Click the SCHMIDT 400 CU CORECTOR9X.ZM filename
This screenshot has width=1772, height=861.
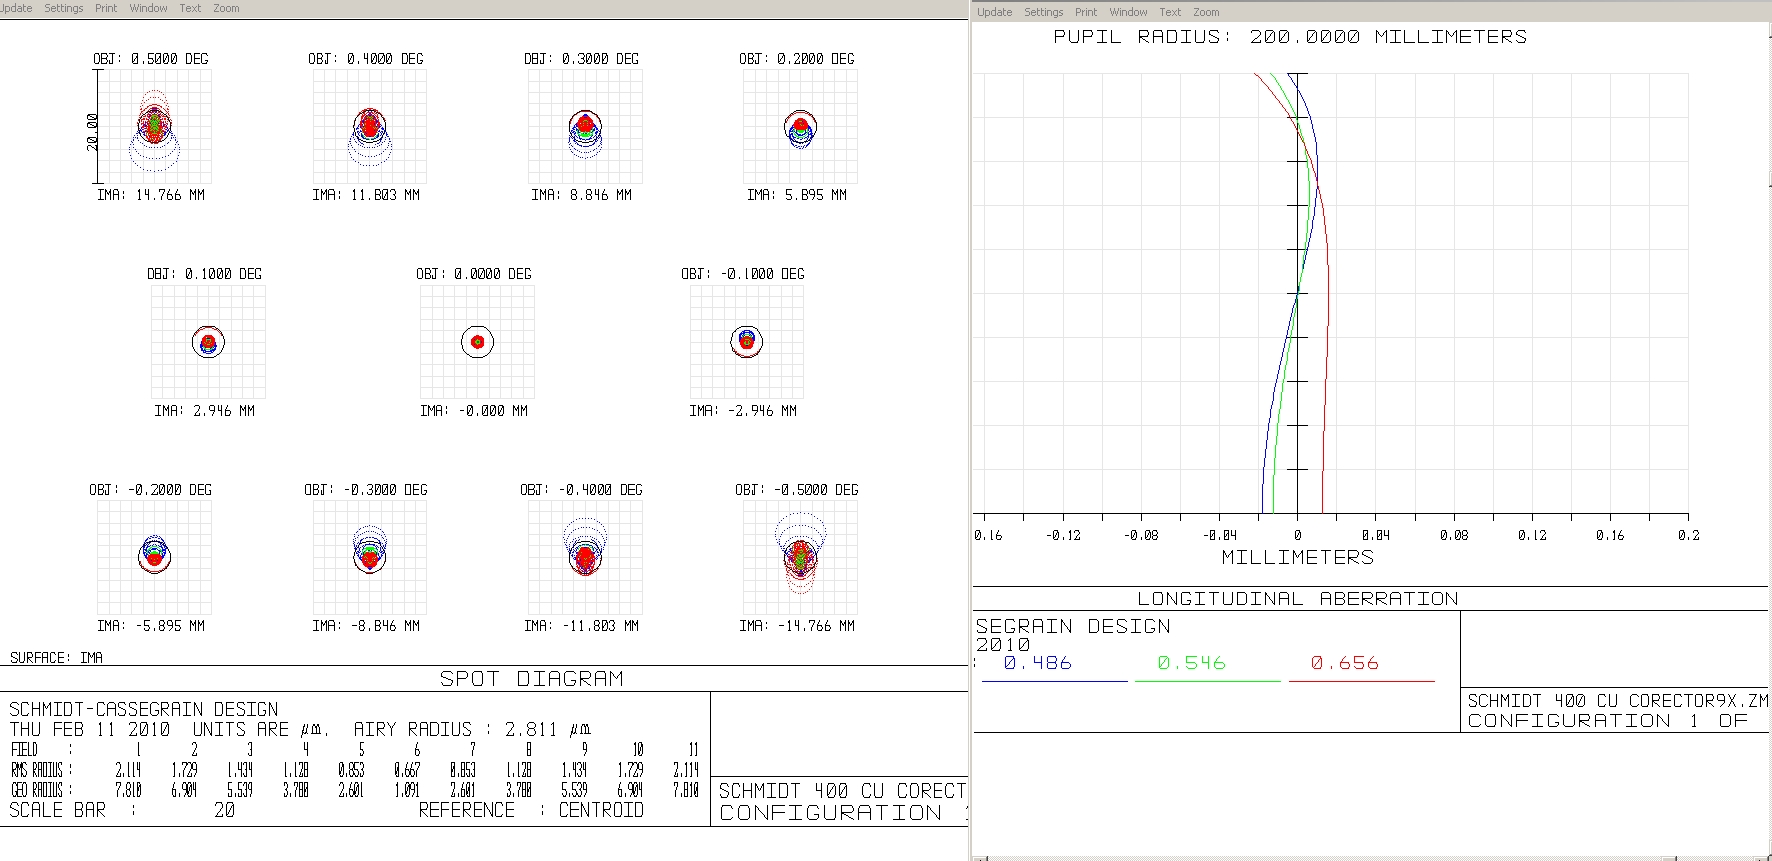[1618, 701]
